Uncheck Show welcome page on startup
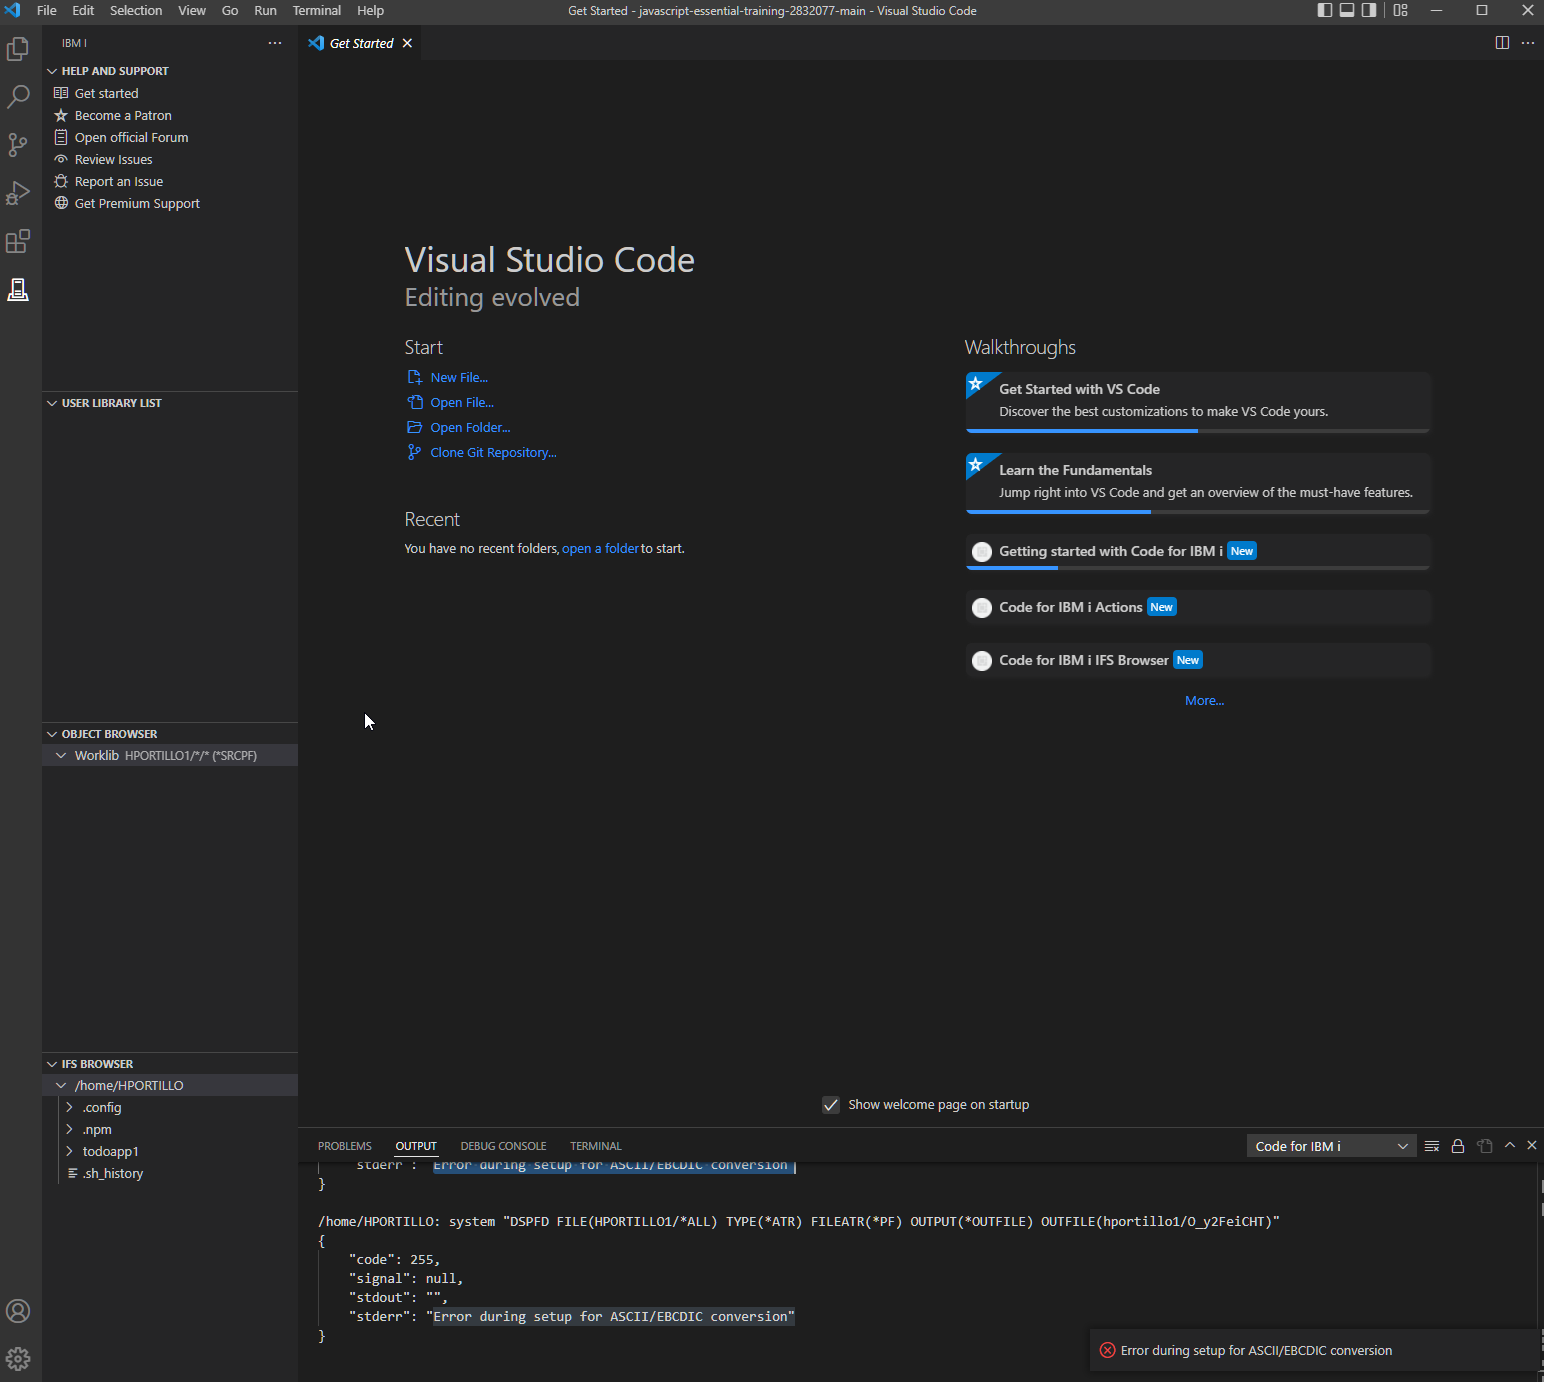This screenshot has height=1382, width=1544. 831,1104
